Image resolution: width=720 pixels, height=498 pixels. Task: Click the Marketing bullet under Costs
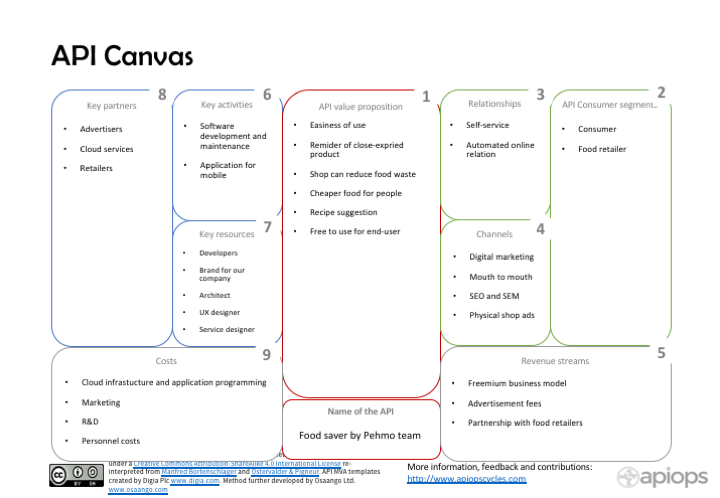101,403
